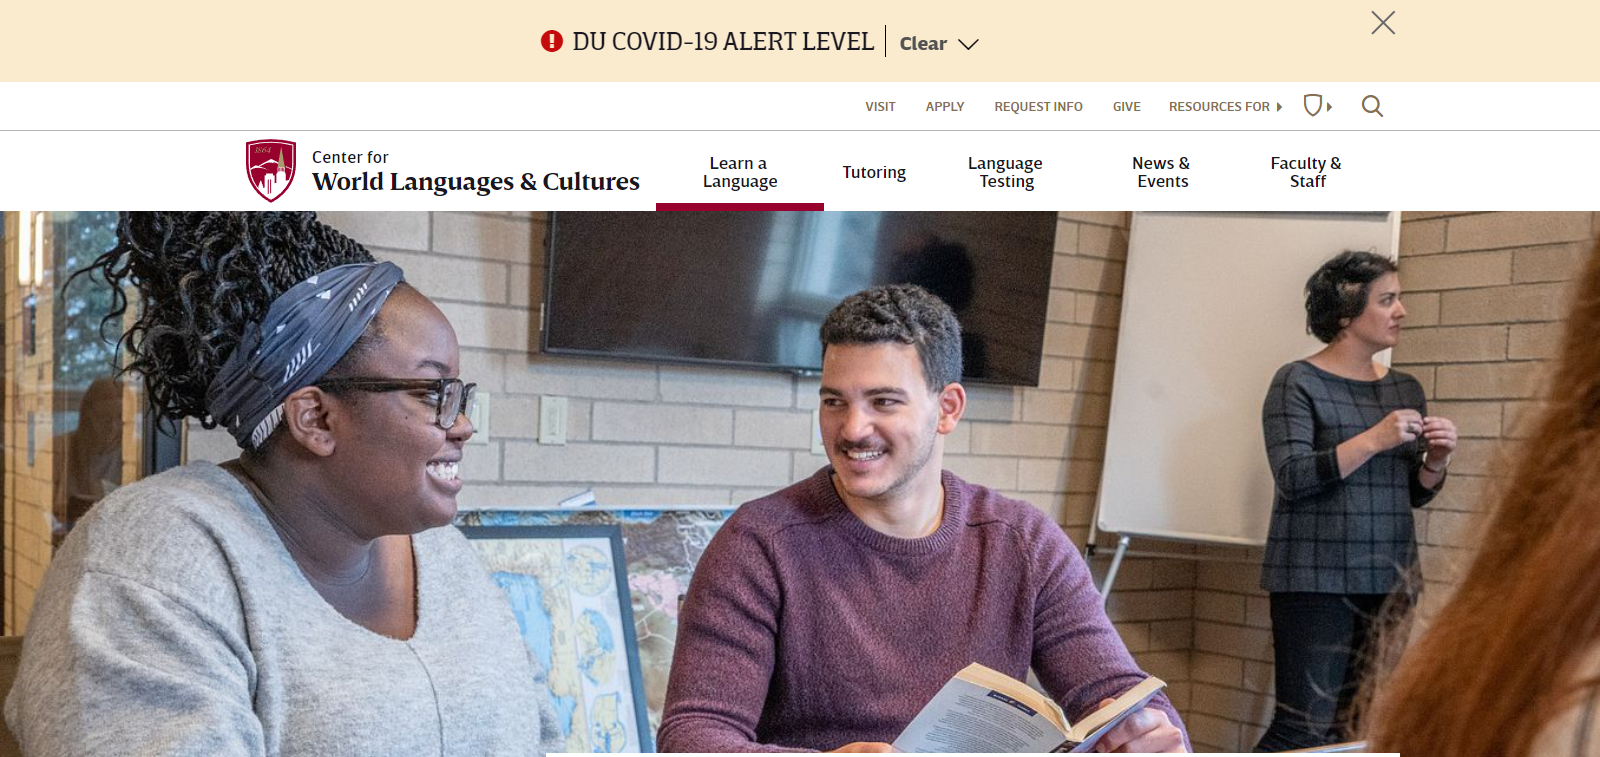Expand the Resources For menu

[1225, 106]
